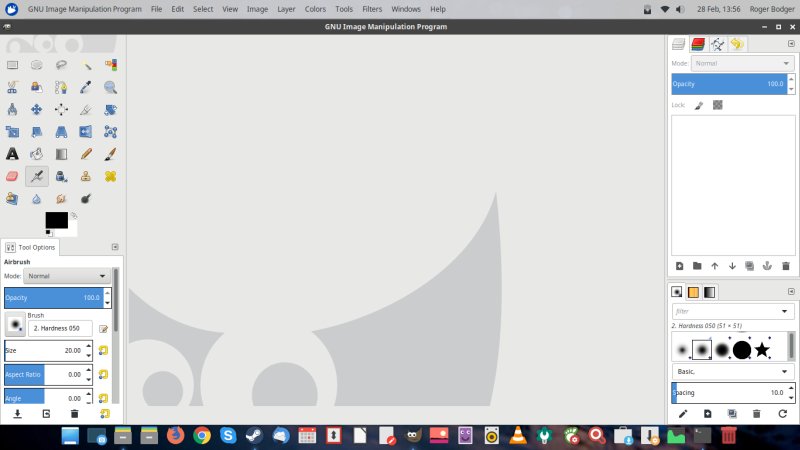Image resolution: width=800 pixels, height=450 pixels.
Task: Select the Measure compass tool
Action: (x=12, y=110)
